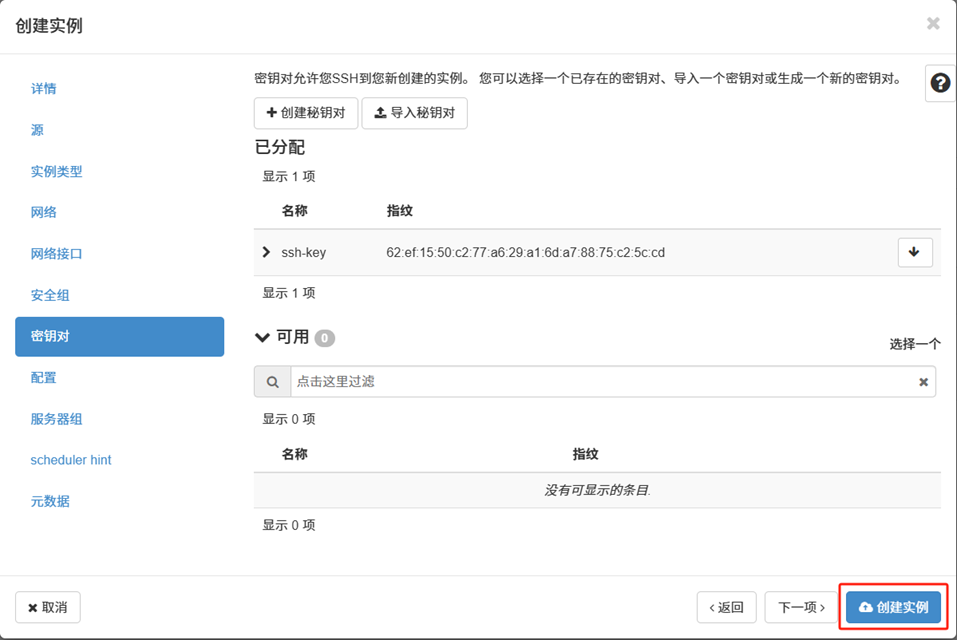Deallocate ssh-key with the down arrow button
957x640 pixels.
tap(915, 253)
